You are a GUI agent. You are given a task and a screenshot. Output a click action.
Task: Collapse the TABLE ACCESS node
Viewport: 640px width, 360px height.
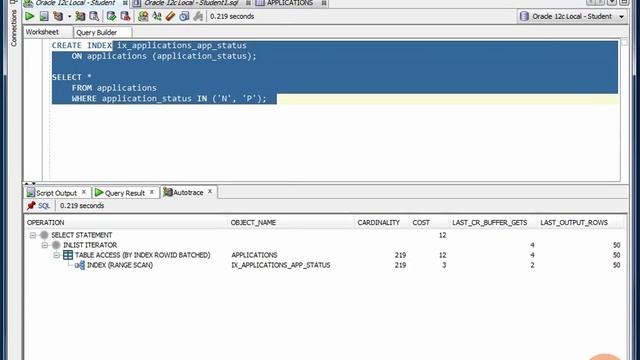(x=56, y=255)
